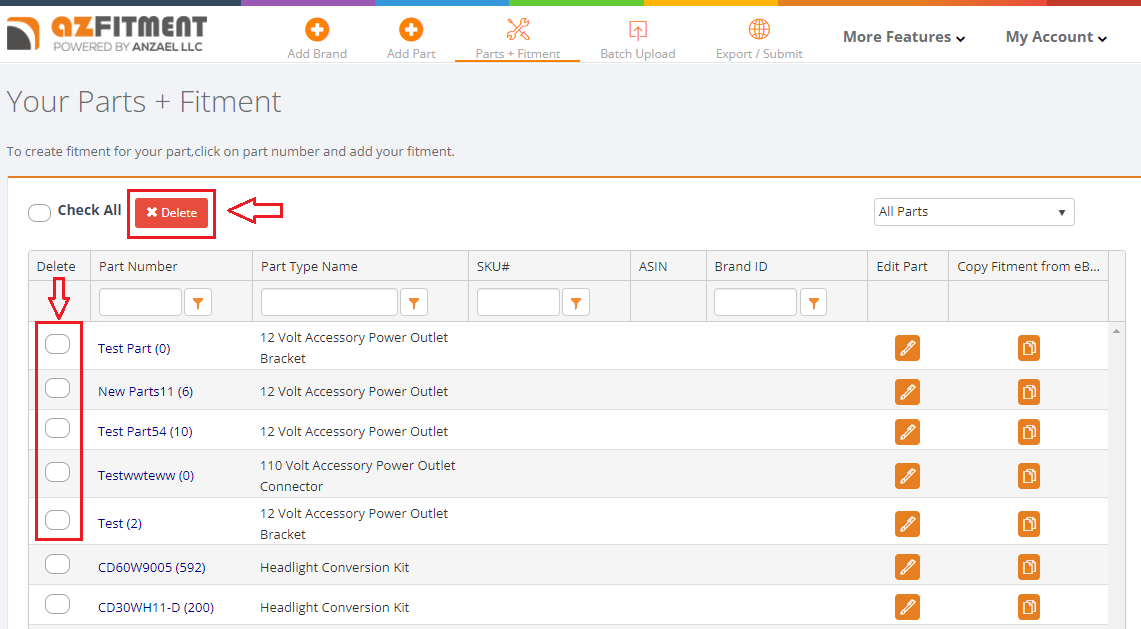Edit the Test Part54 (10) row with pencil icon
This screenshot has height=629, width=1141.
pos(907,432)
